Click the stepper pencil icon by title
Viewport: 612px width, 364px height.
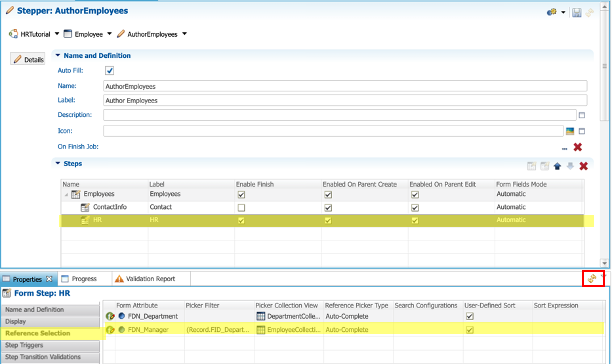(10, 11)
